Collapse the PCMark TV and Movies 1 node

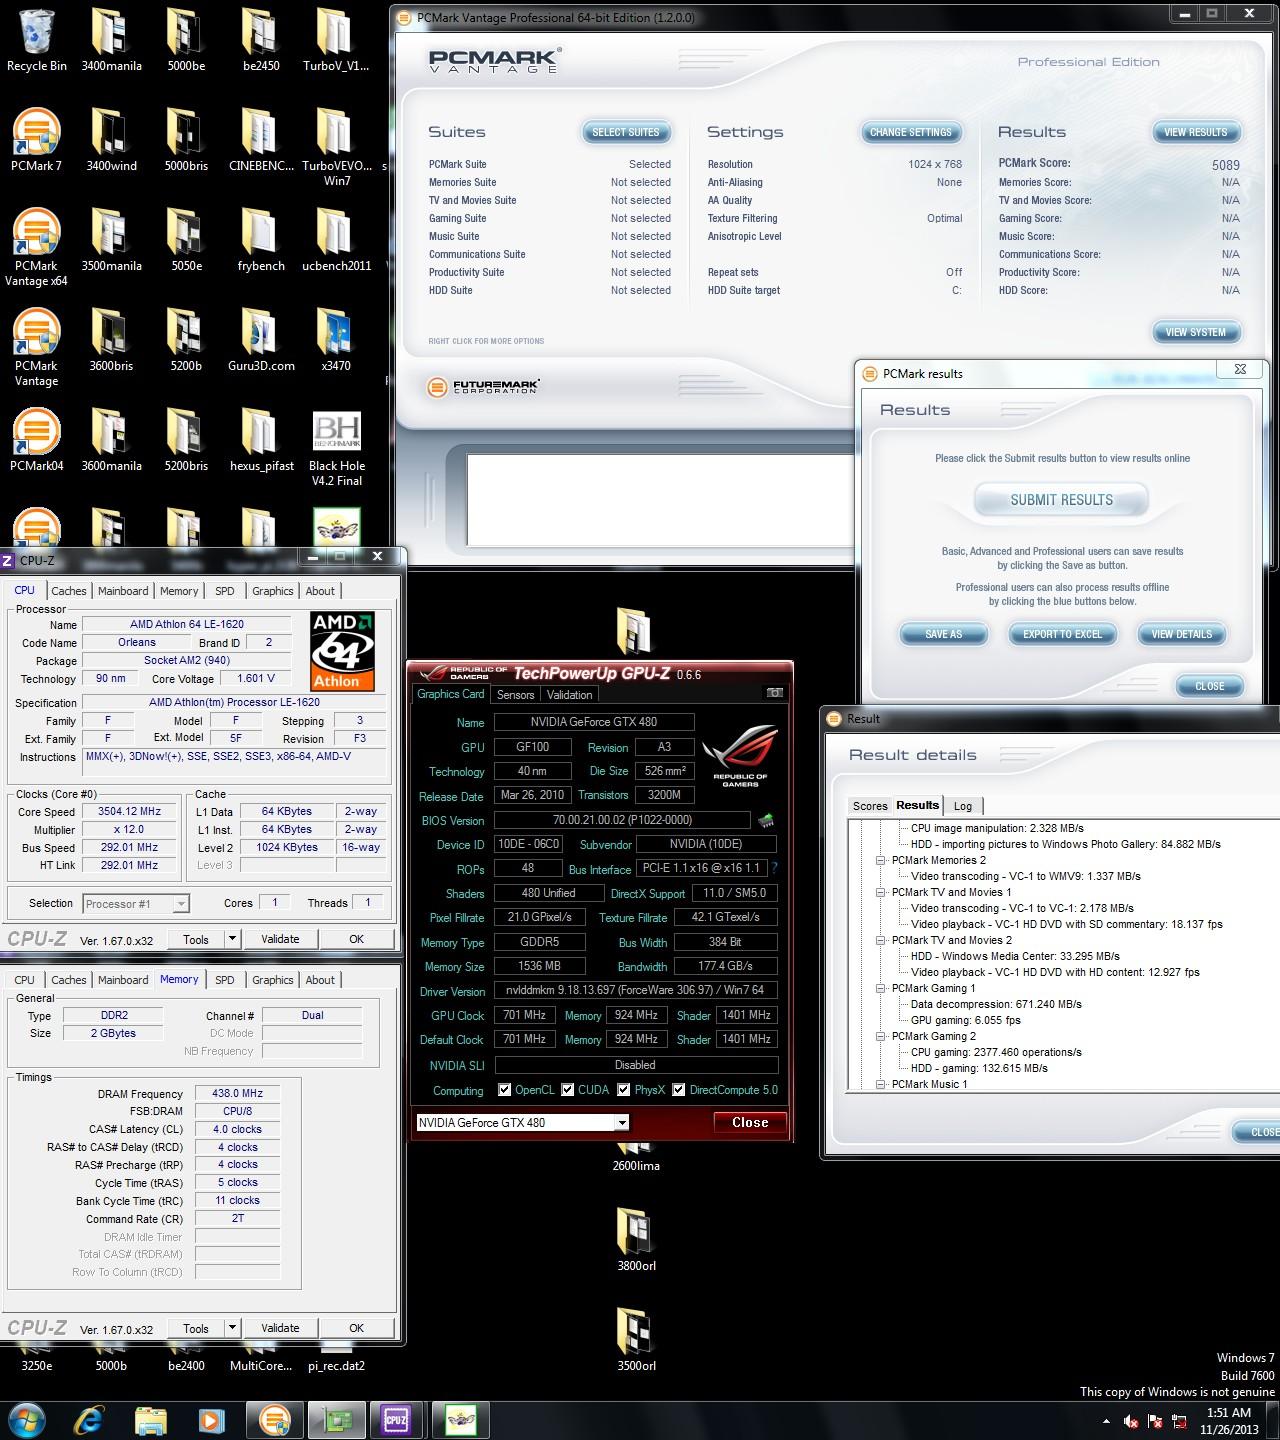(x=881, y=892)
